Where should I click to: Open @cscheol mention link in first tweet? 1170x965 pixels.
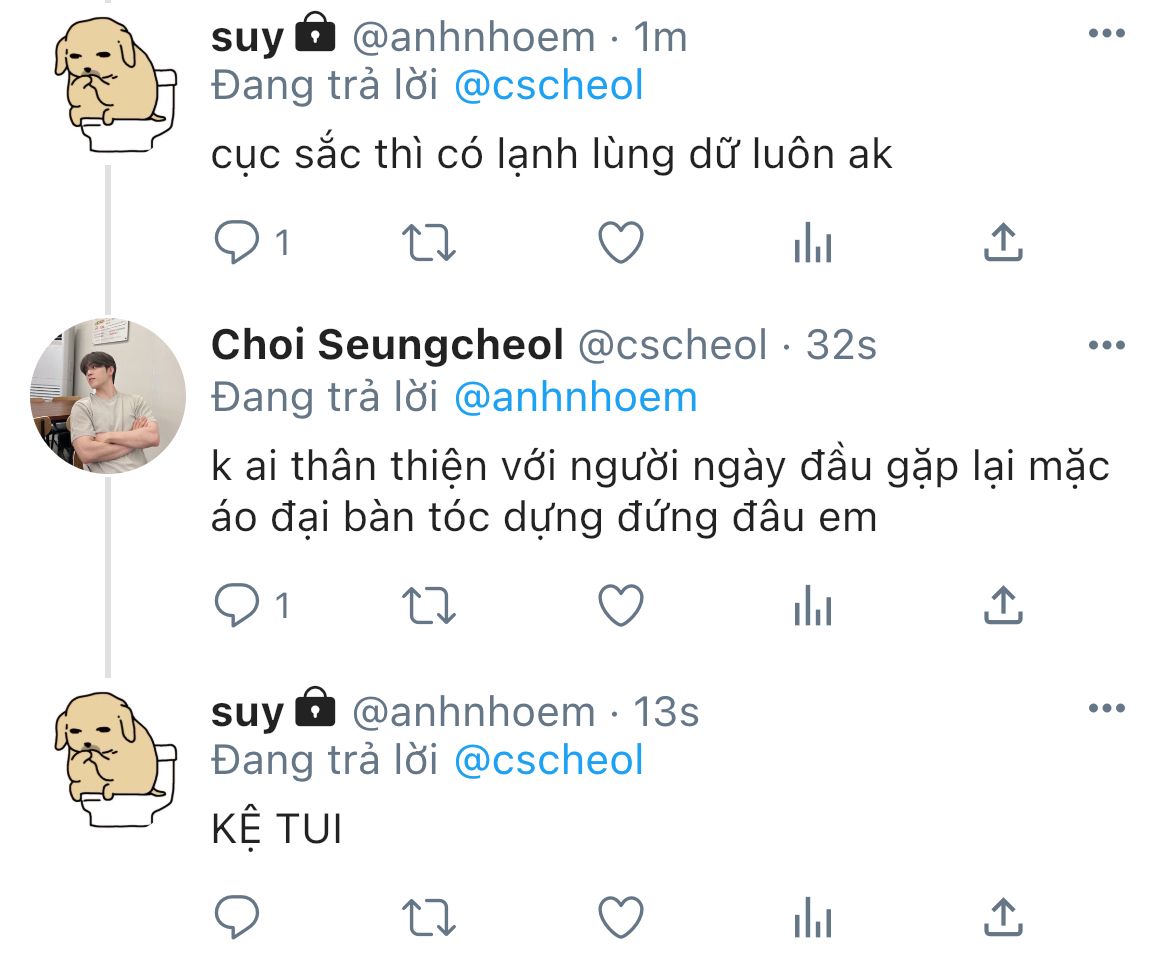click(x=548, y=85)
